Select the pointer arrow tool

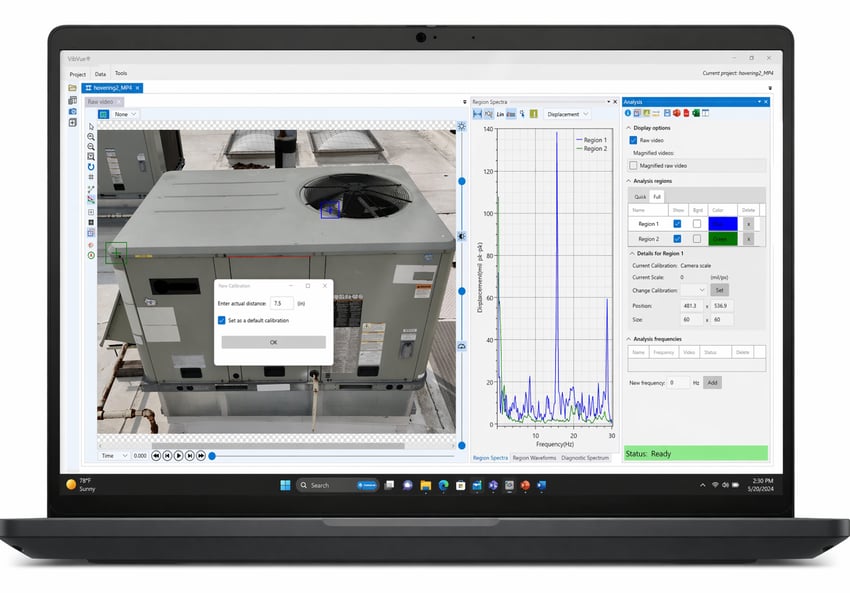(91, 126)
